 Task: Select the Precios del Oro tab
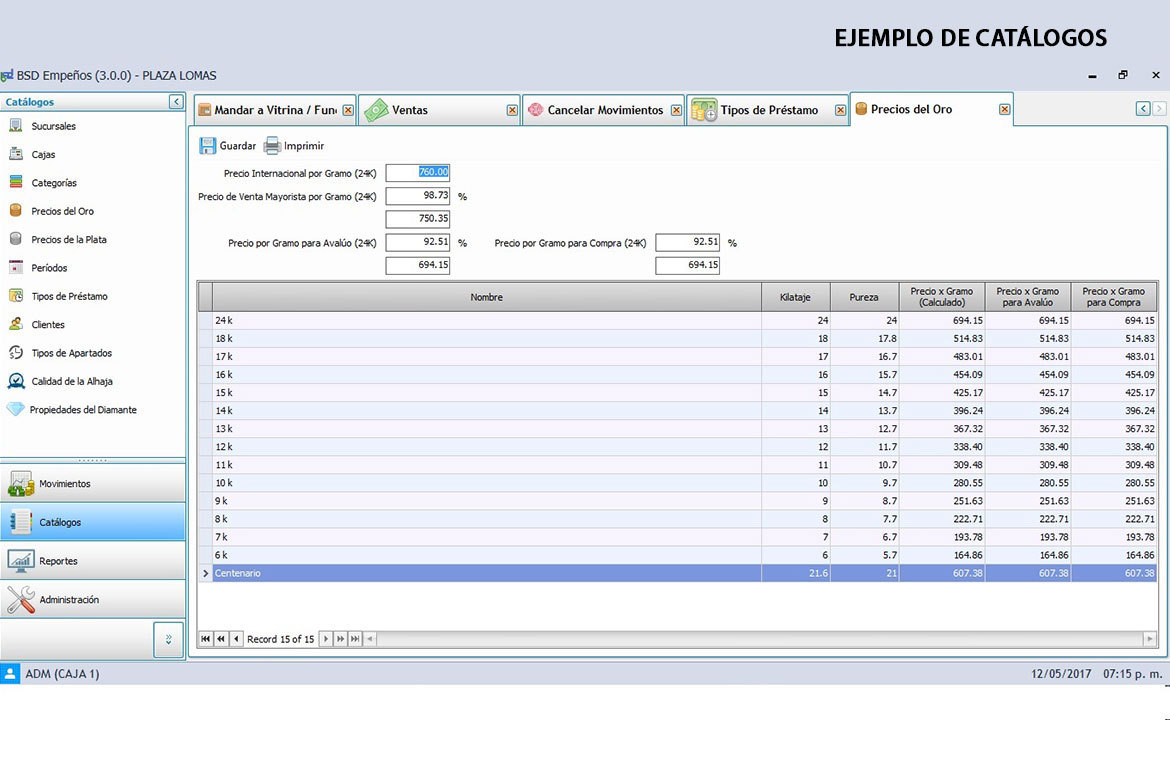[932, 109]
